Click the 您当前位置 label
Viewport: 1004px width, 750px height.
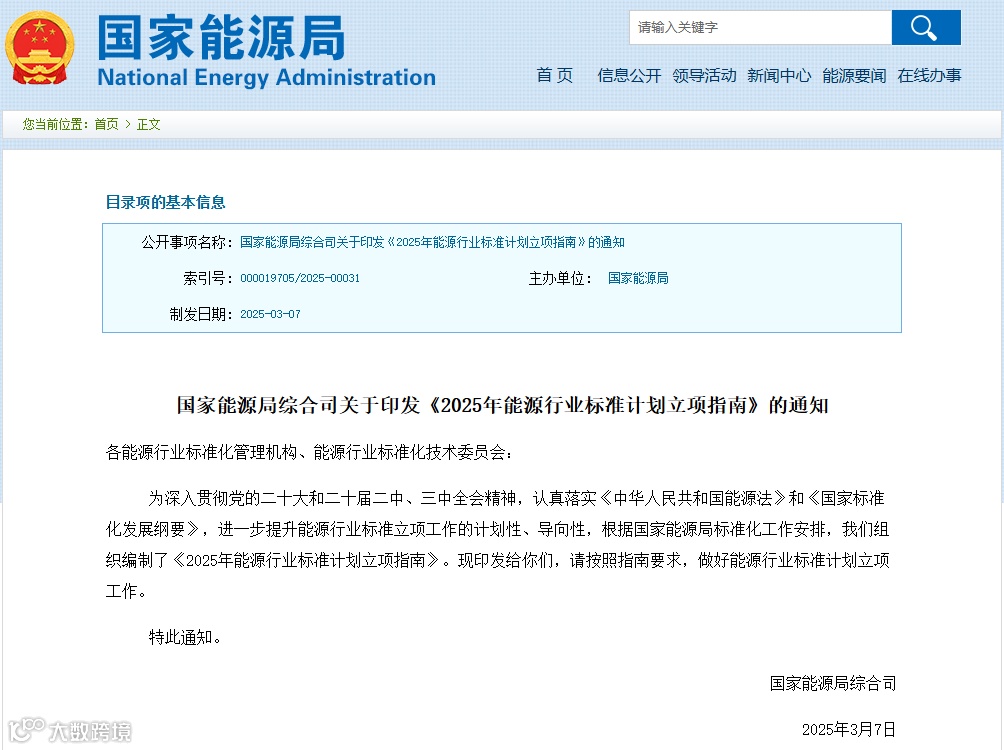55,124
